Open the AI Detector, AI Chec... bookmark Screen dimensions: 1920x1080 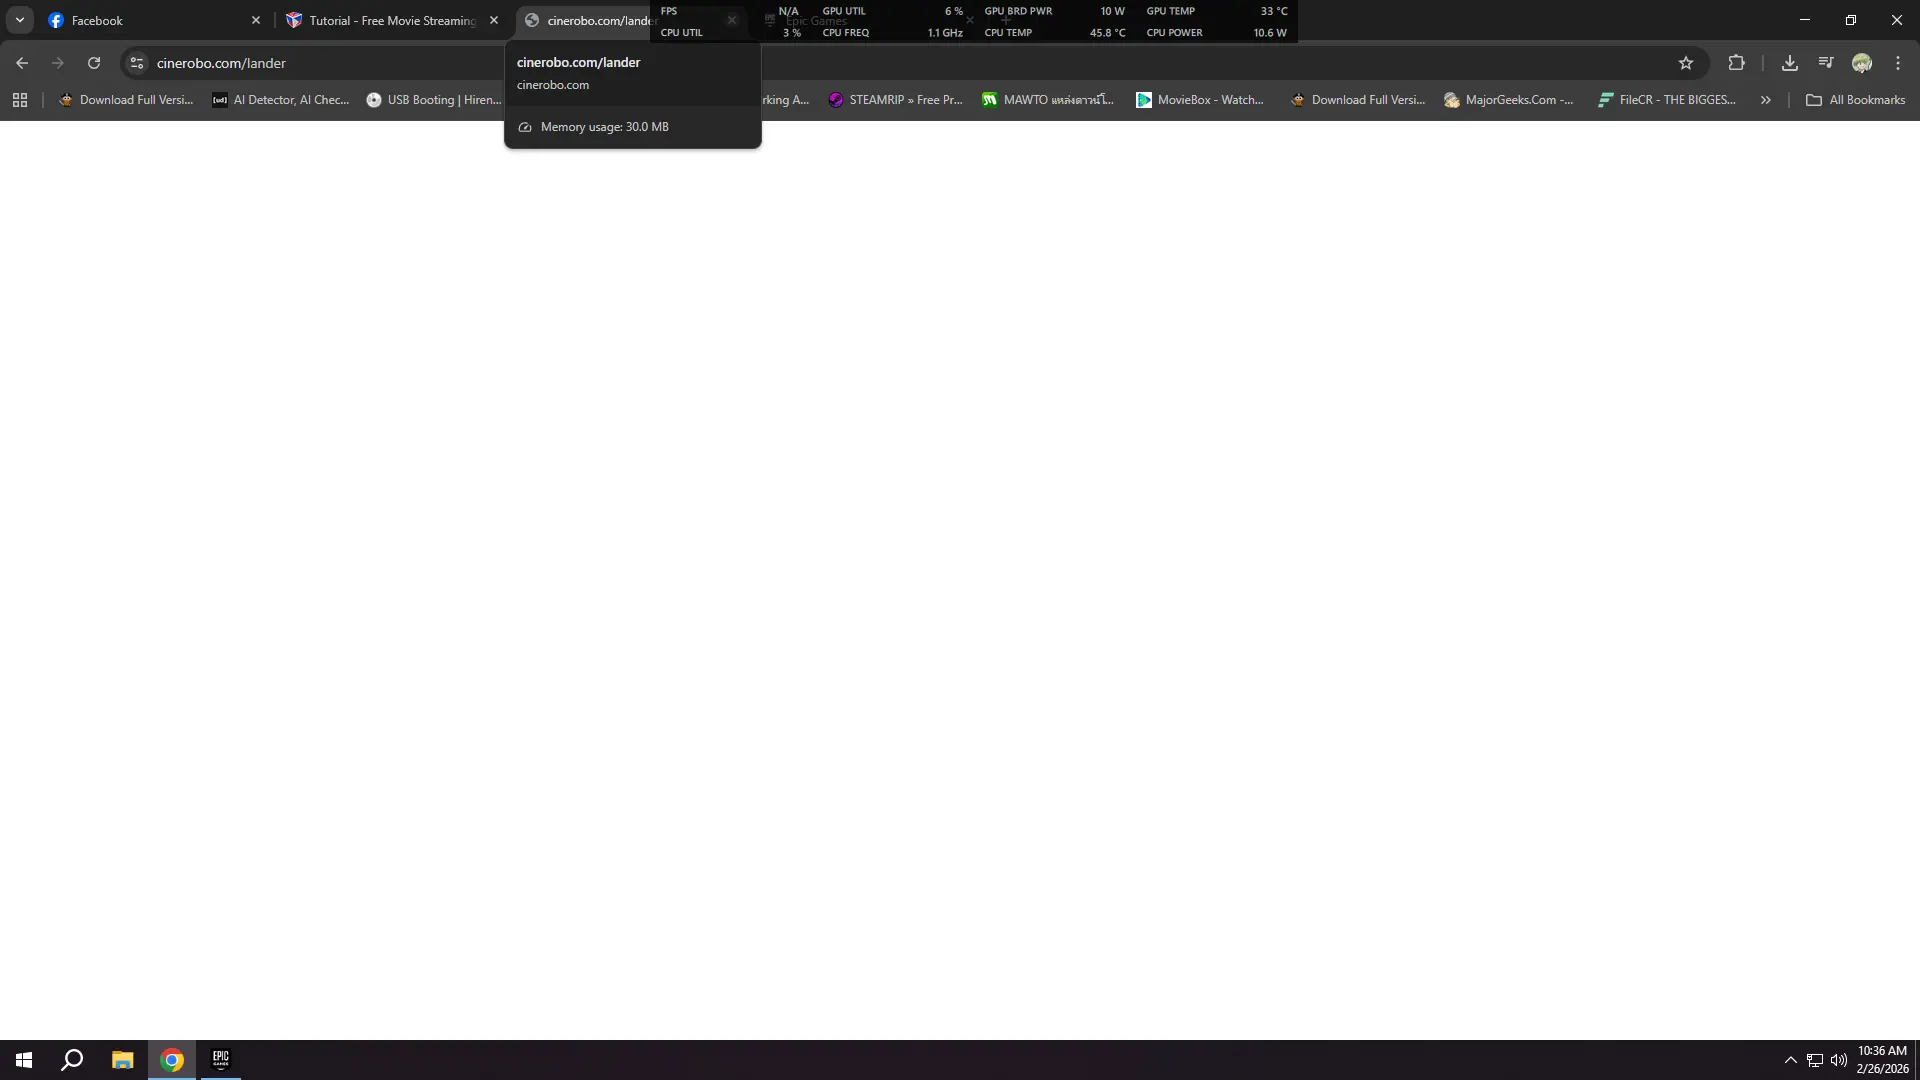pyautogui.click(x=281, y=100)
